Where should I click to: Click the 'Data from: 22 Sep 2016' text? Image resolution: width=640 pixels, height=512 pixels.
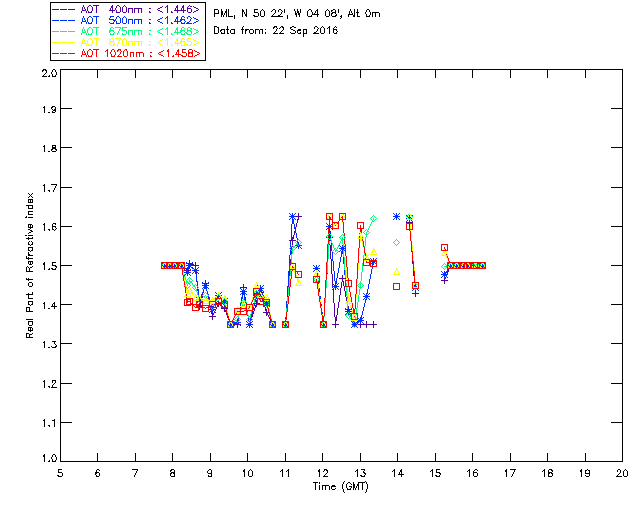[276, 31]
